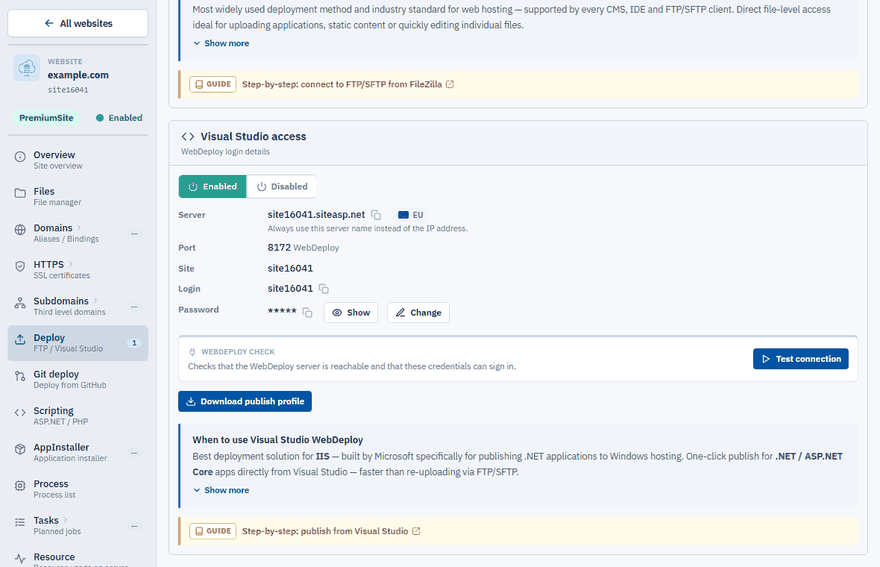This screenshot has width=880, height=567.
Task: Click the WebDeploy check plug icon
Action: (x=192, y=352)
